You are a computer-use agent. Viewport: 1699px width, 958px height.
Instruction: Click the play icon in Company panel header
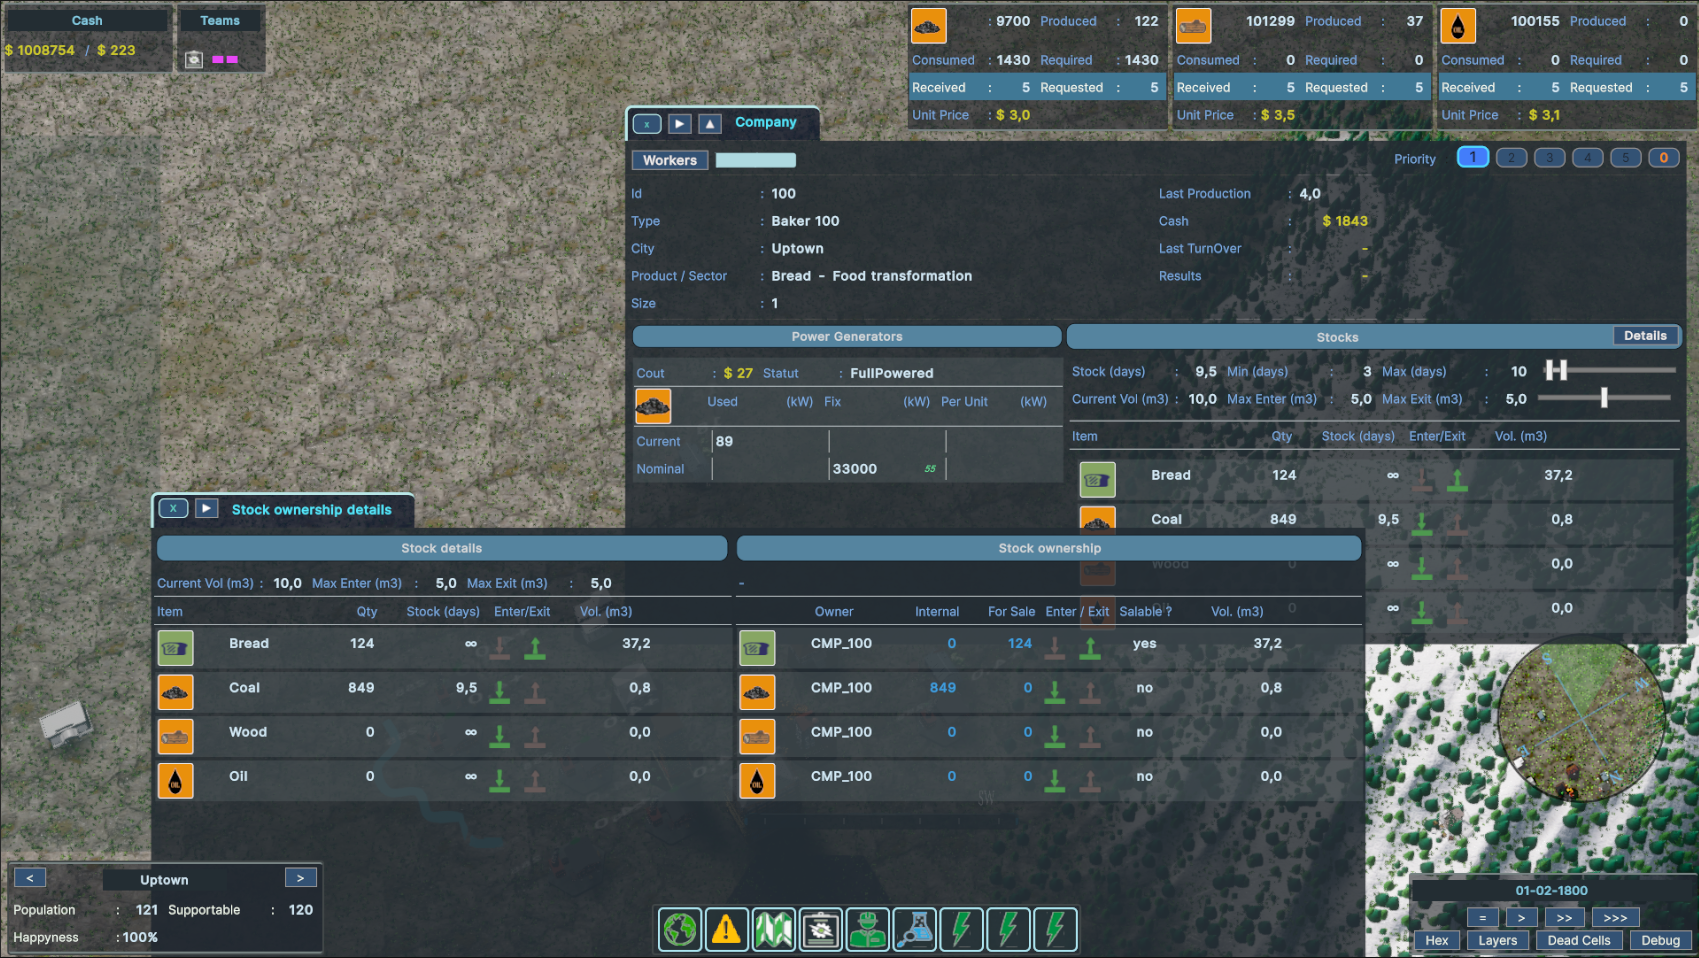(679, 124)
